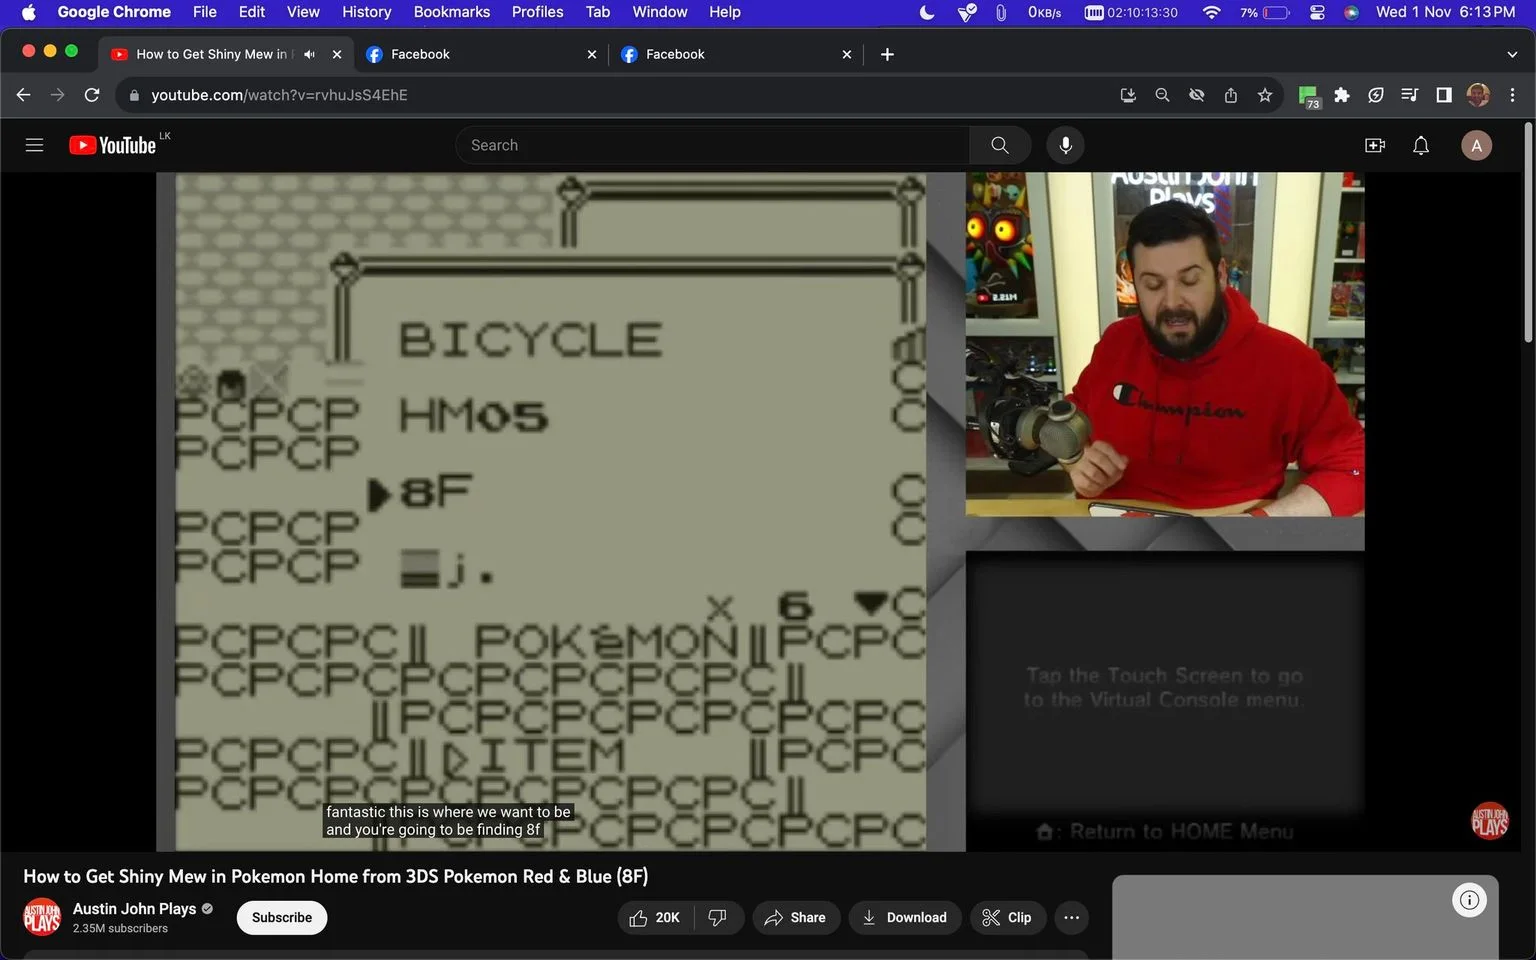Screen dimensions: 1536x960
Task: Open the YouTube Create video icon
Action: tap(1375, 145)
